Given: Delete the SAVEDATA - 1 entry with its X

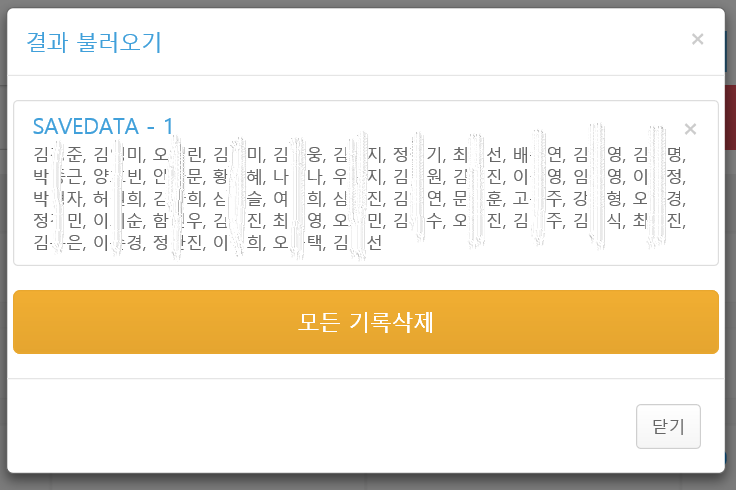Looking at the screenshot, I should pos(690,129).
